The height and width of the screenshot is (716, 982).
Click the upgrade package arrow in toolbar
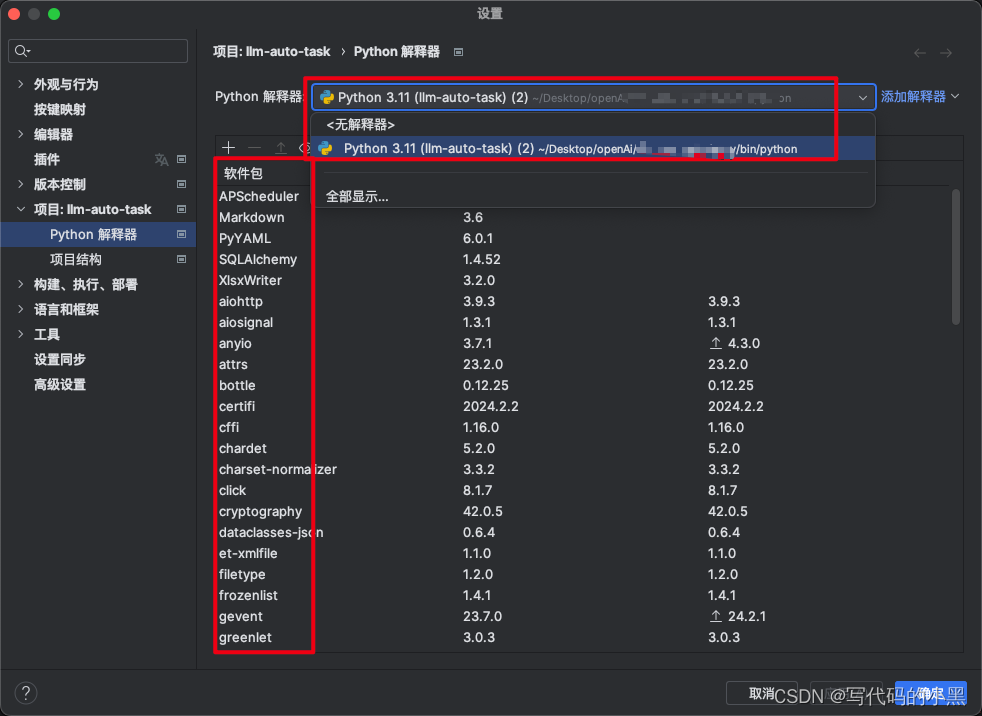pyautogui.click(x=281, y=148)
